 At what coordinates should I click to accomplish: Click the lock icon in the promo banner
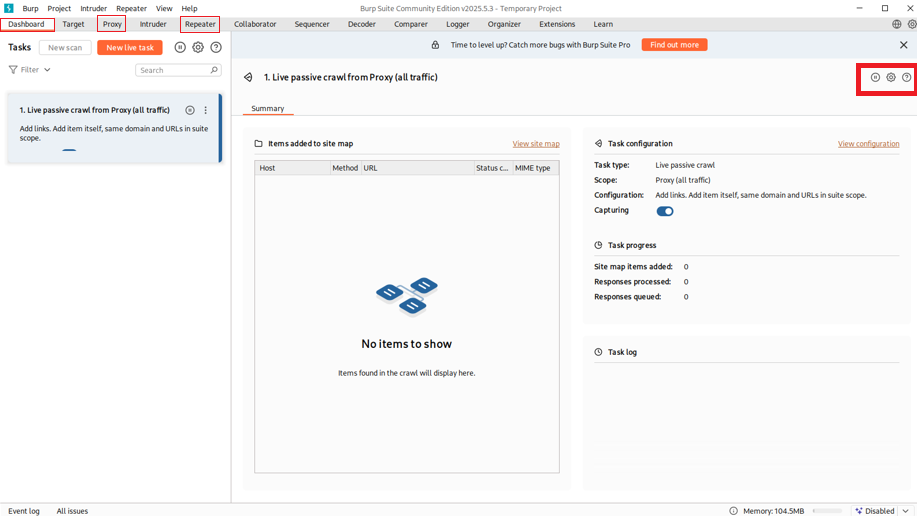point(435,44)
